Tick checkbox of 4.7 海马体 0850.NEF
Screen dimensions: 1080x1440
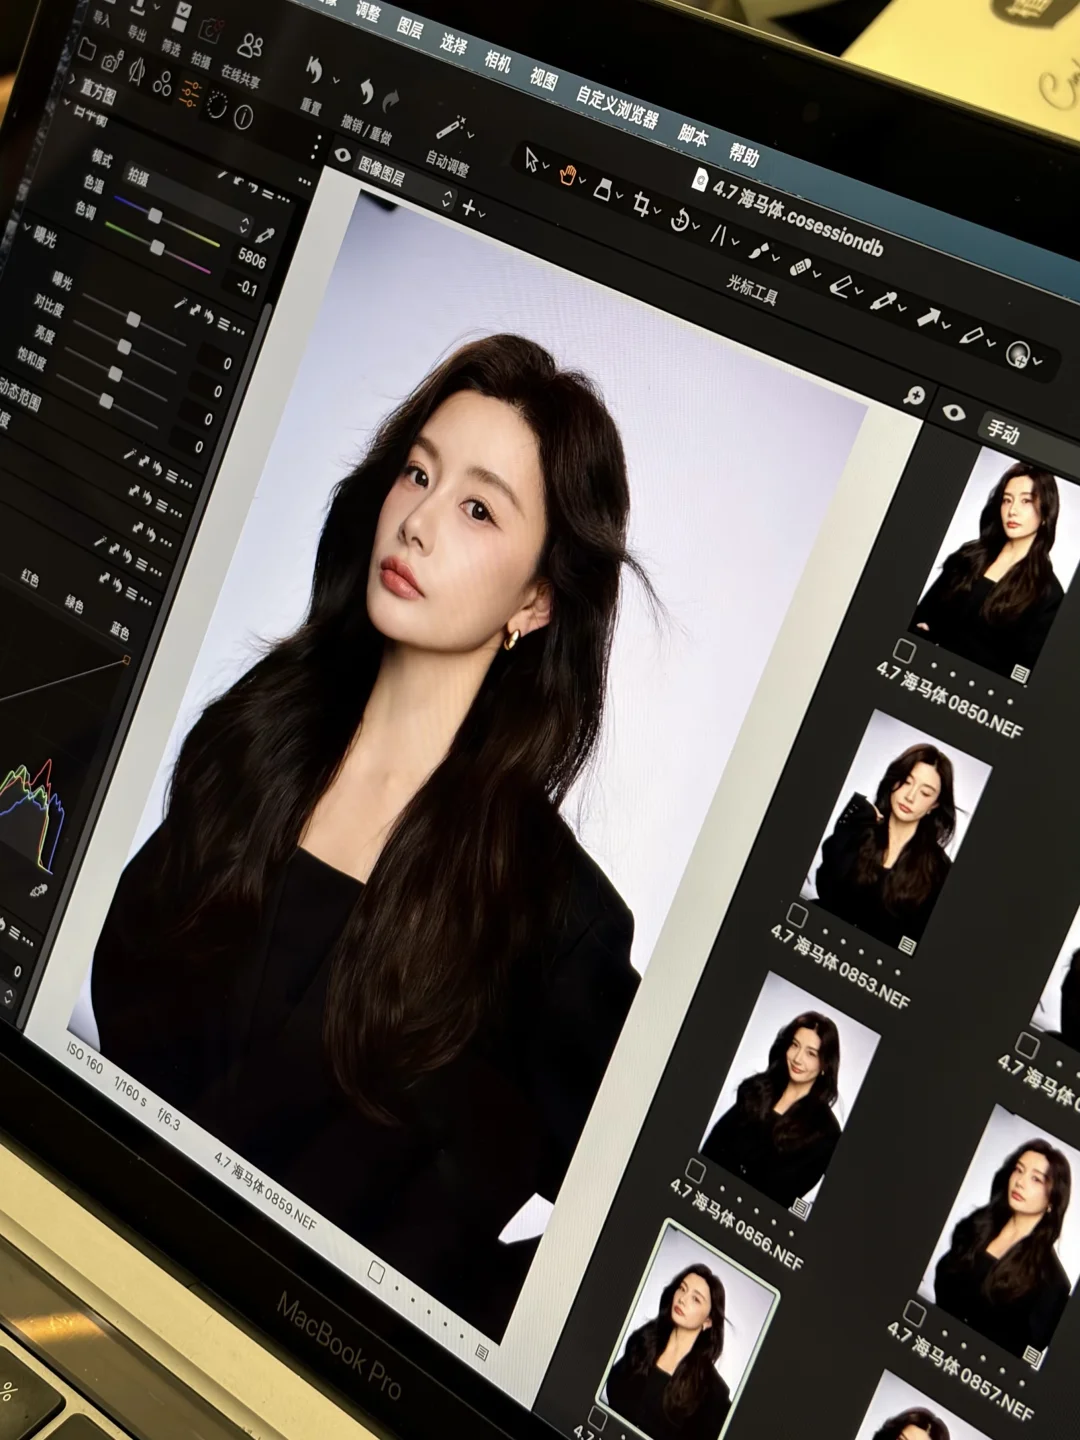click(904, 651)
